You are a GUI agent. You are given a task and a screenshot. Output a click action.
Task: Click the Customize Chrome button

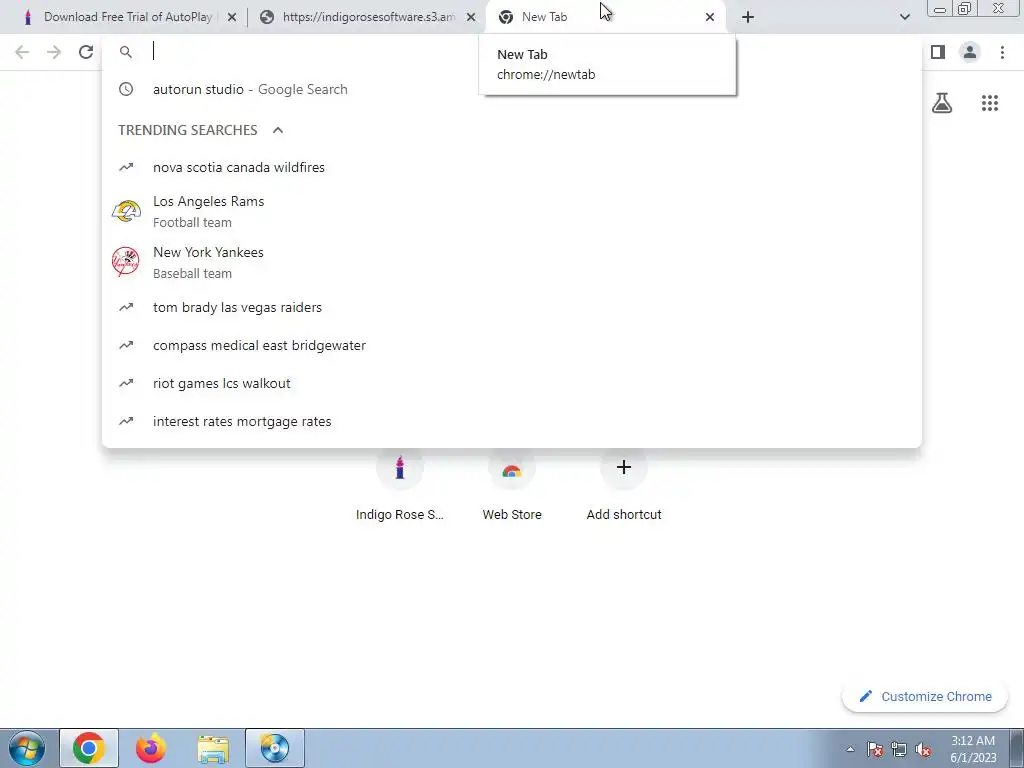pos(925,697)
